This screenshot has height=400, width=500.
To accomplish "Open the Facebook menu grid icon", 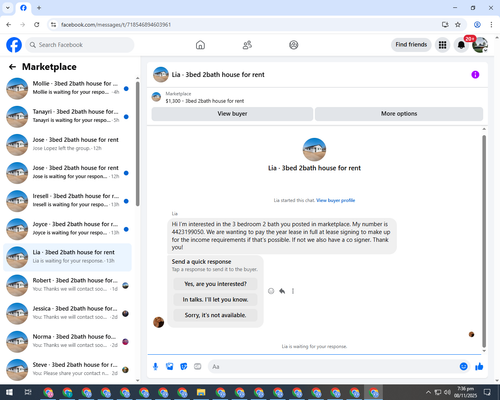I will 442,45.
